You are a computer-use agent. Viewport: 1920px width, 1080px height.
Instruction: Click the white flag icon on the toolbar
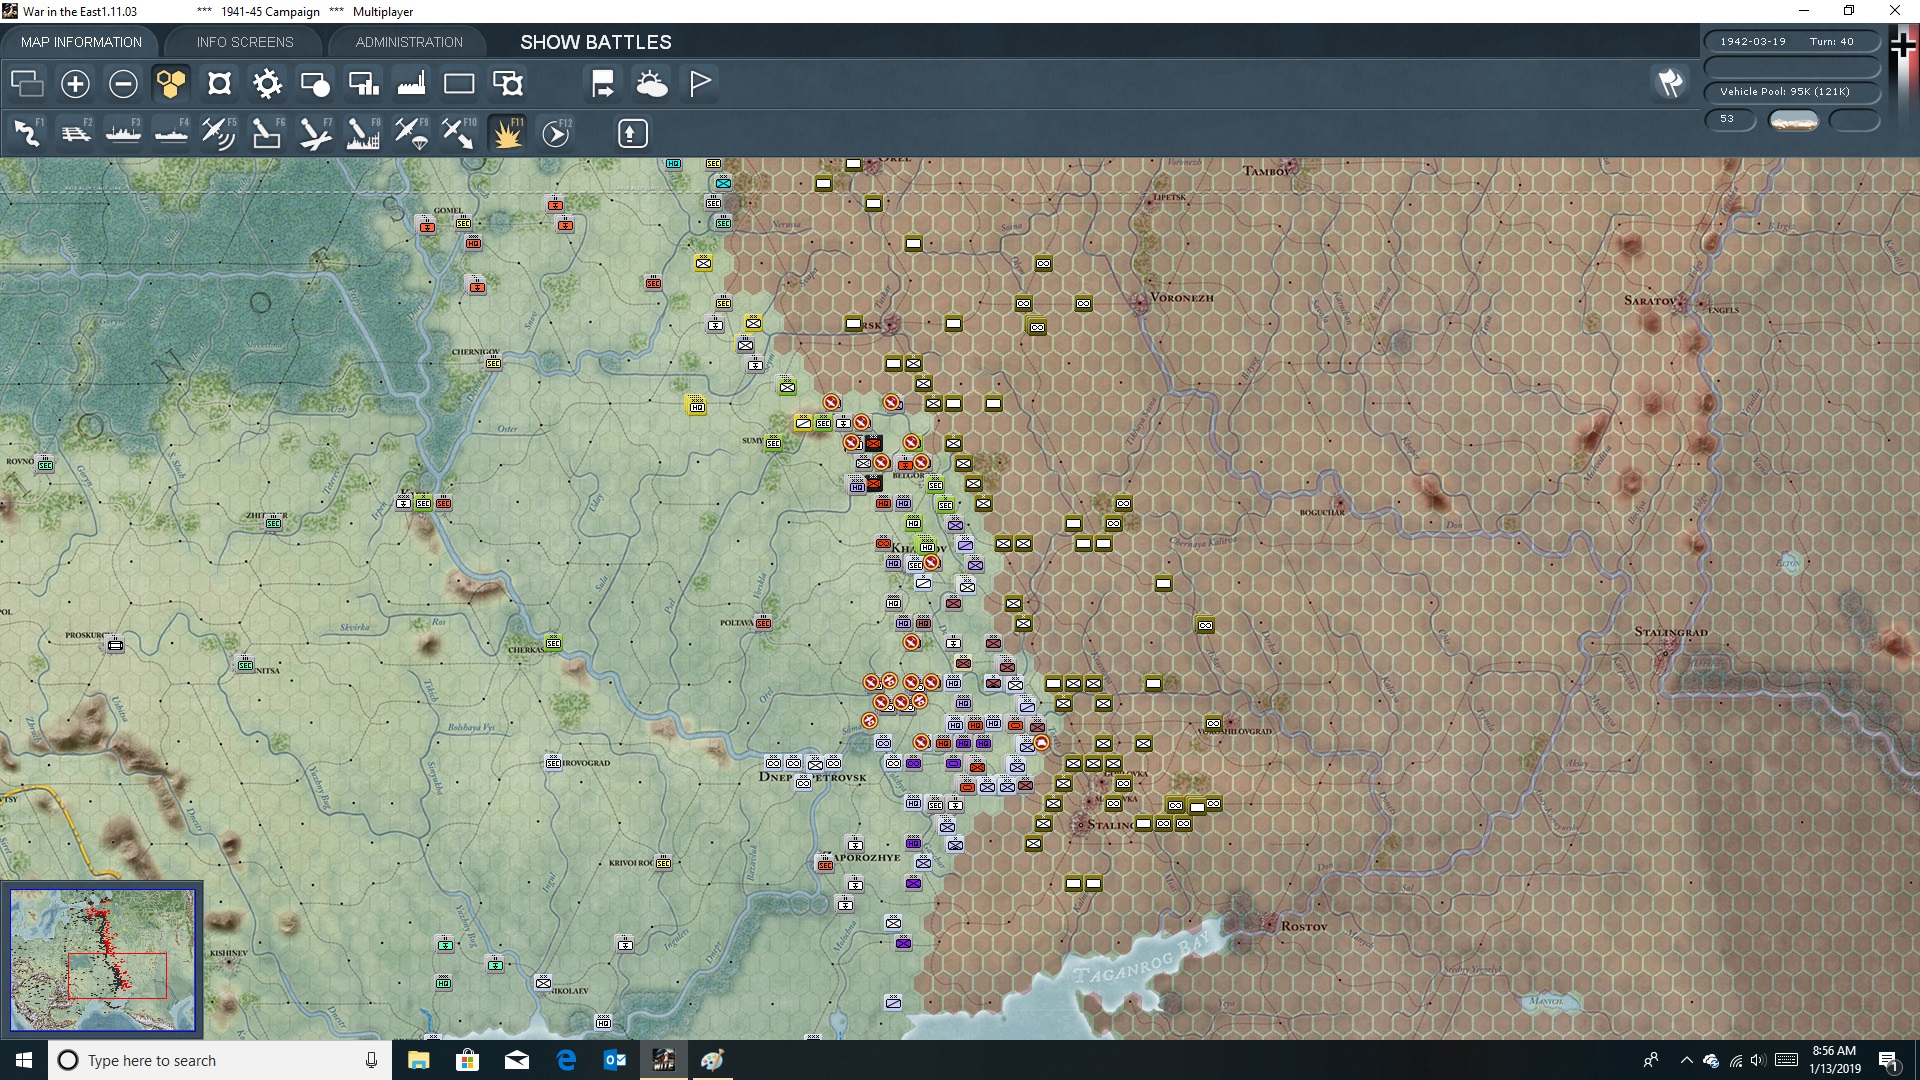(698, 84)
